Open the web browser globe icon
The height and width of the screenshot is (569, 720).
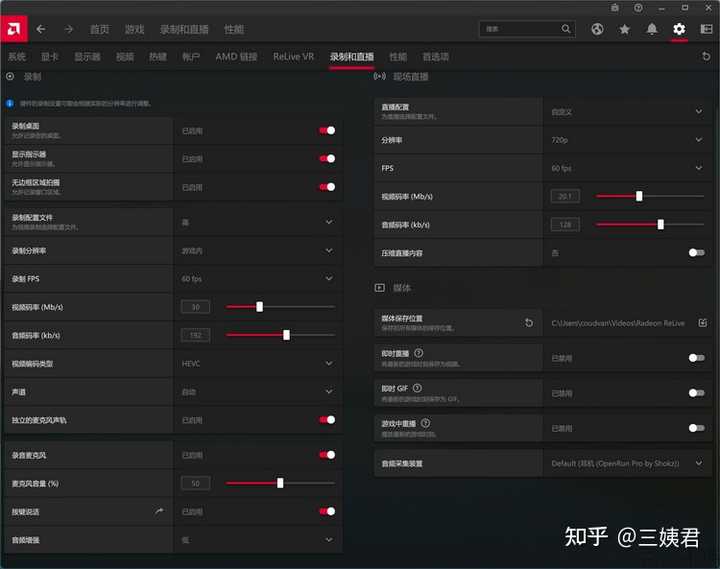(x=597, y=29)
